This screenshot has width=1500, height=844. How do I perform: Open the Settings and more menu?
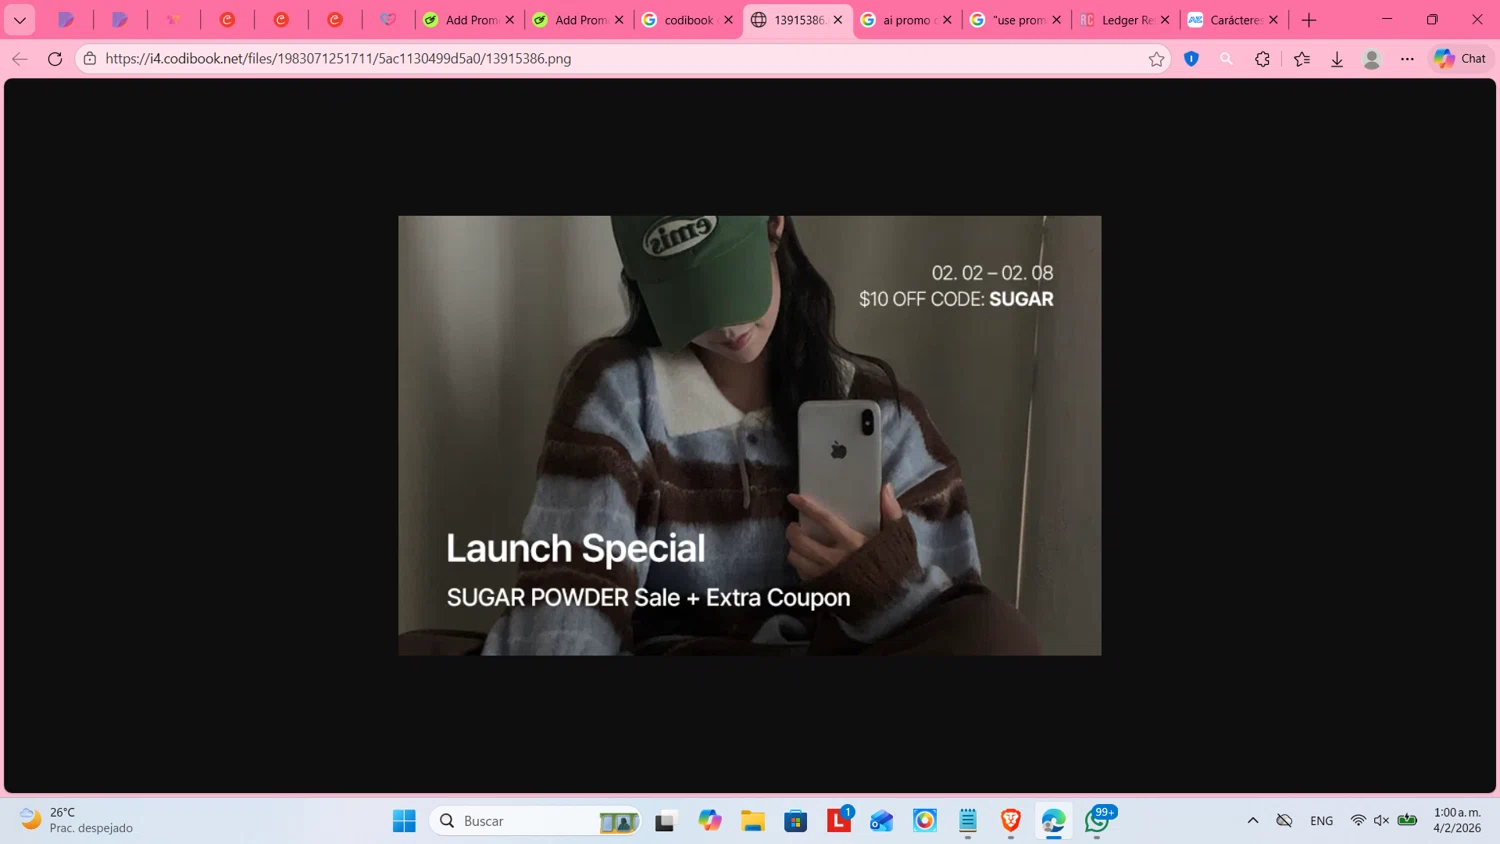1407,59
